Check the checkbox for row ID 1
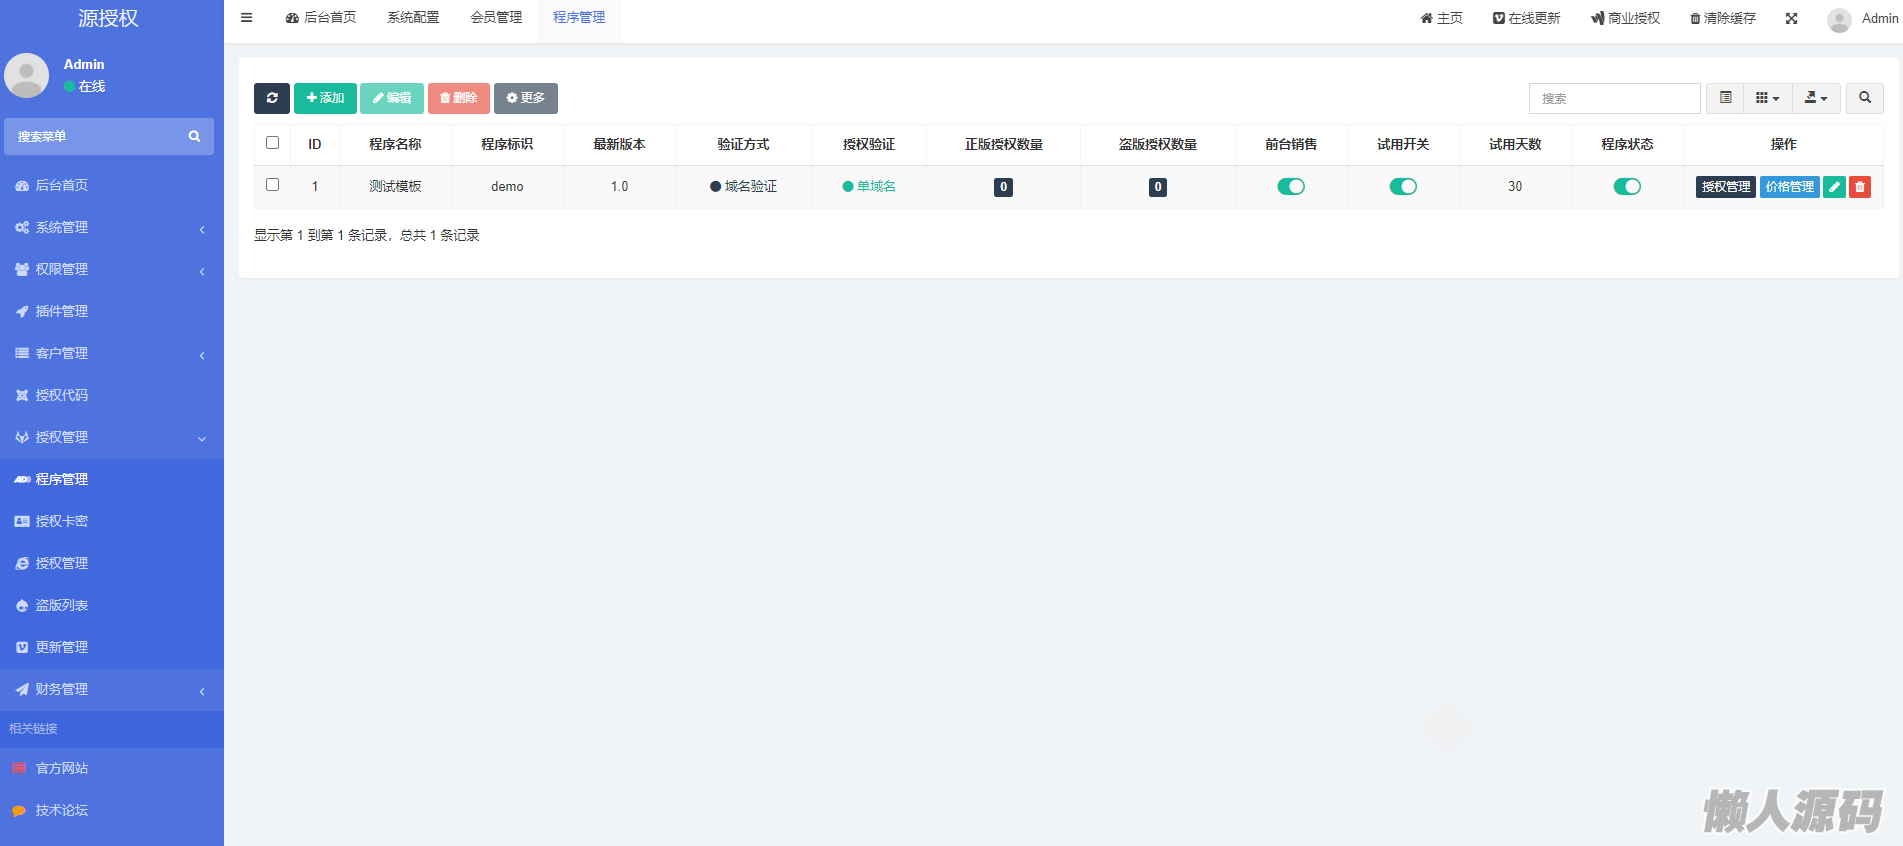This screenshot has width=1903, height=846. coord(272,185)
